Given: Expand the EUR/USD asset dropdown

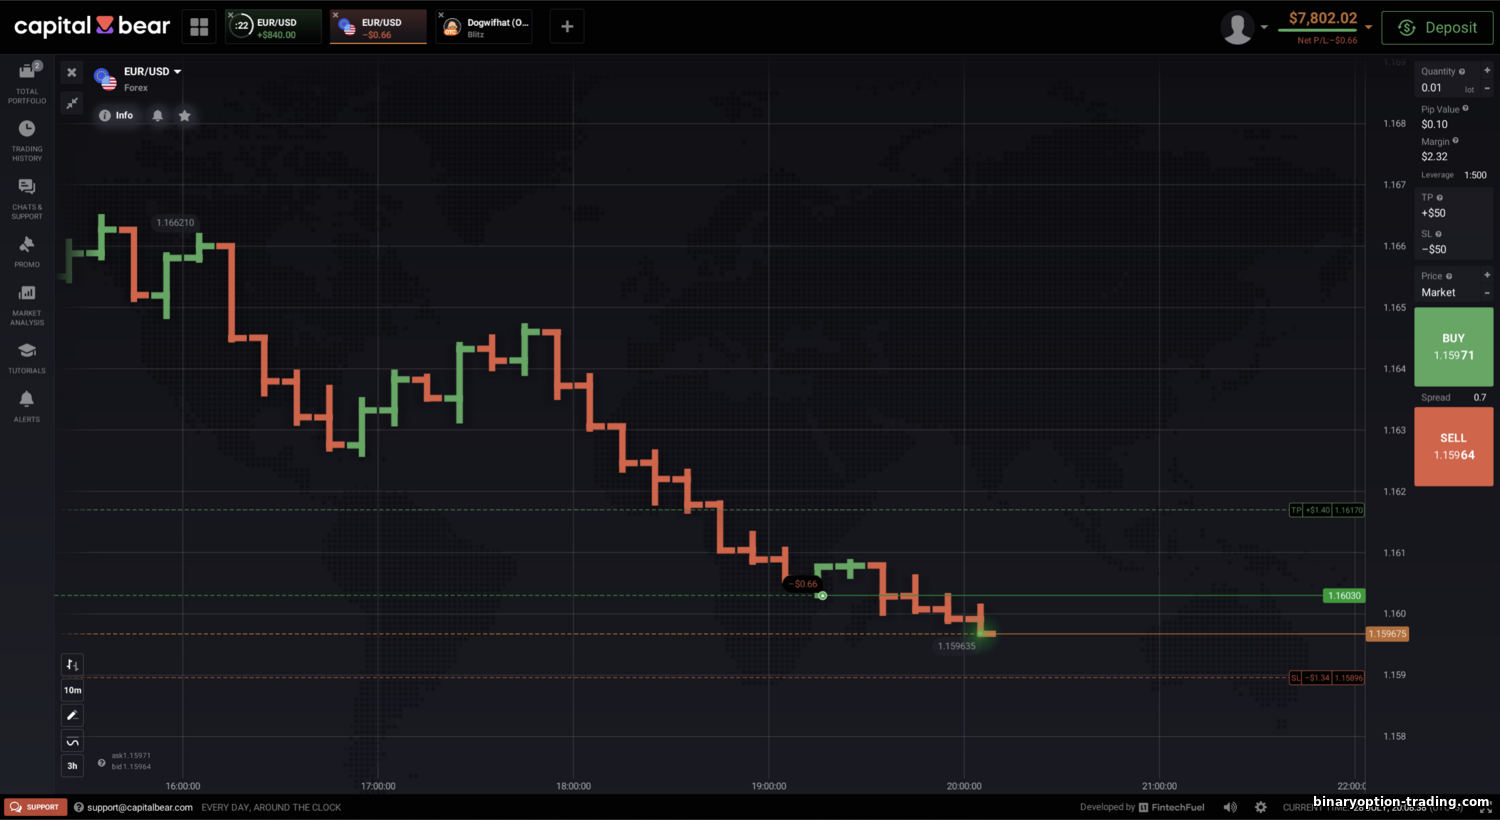Looking at the screenshot, I should pos(177,72).
